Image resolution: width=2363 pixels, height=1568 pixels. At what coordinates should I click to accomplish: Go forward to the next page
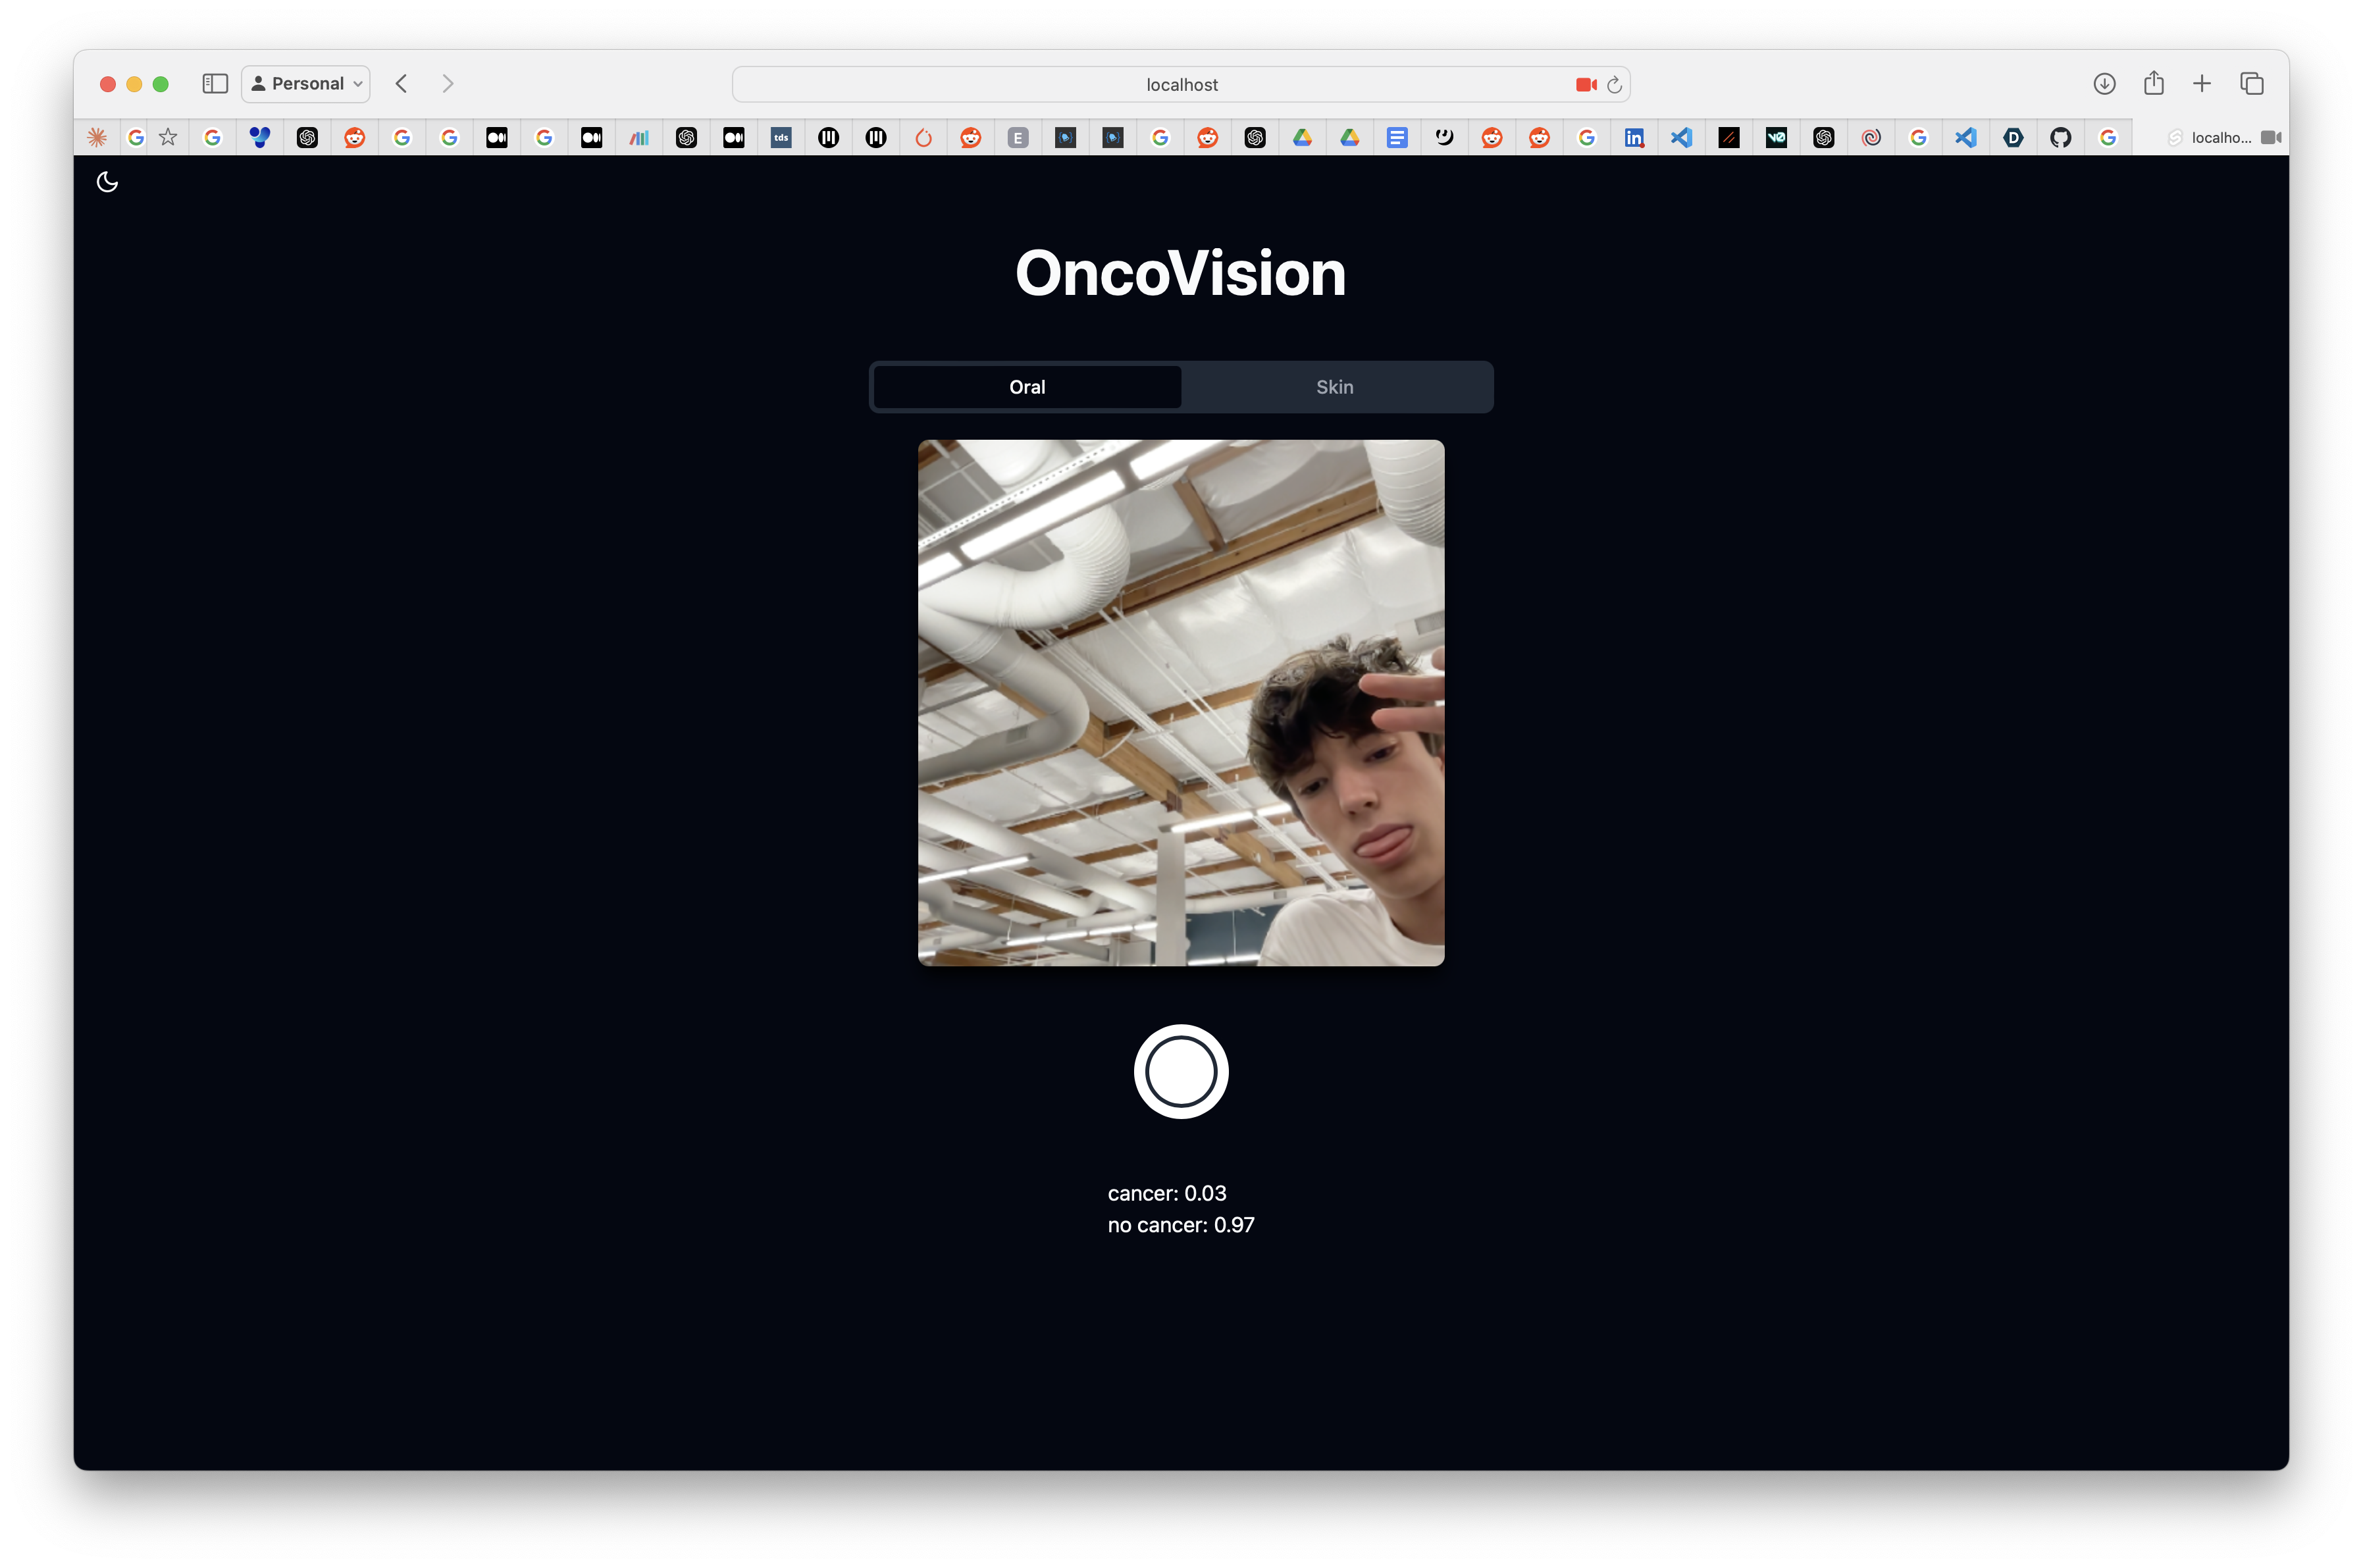[448, 84]
